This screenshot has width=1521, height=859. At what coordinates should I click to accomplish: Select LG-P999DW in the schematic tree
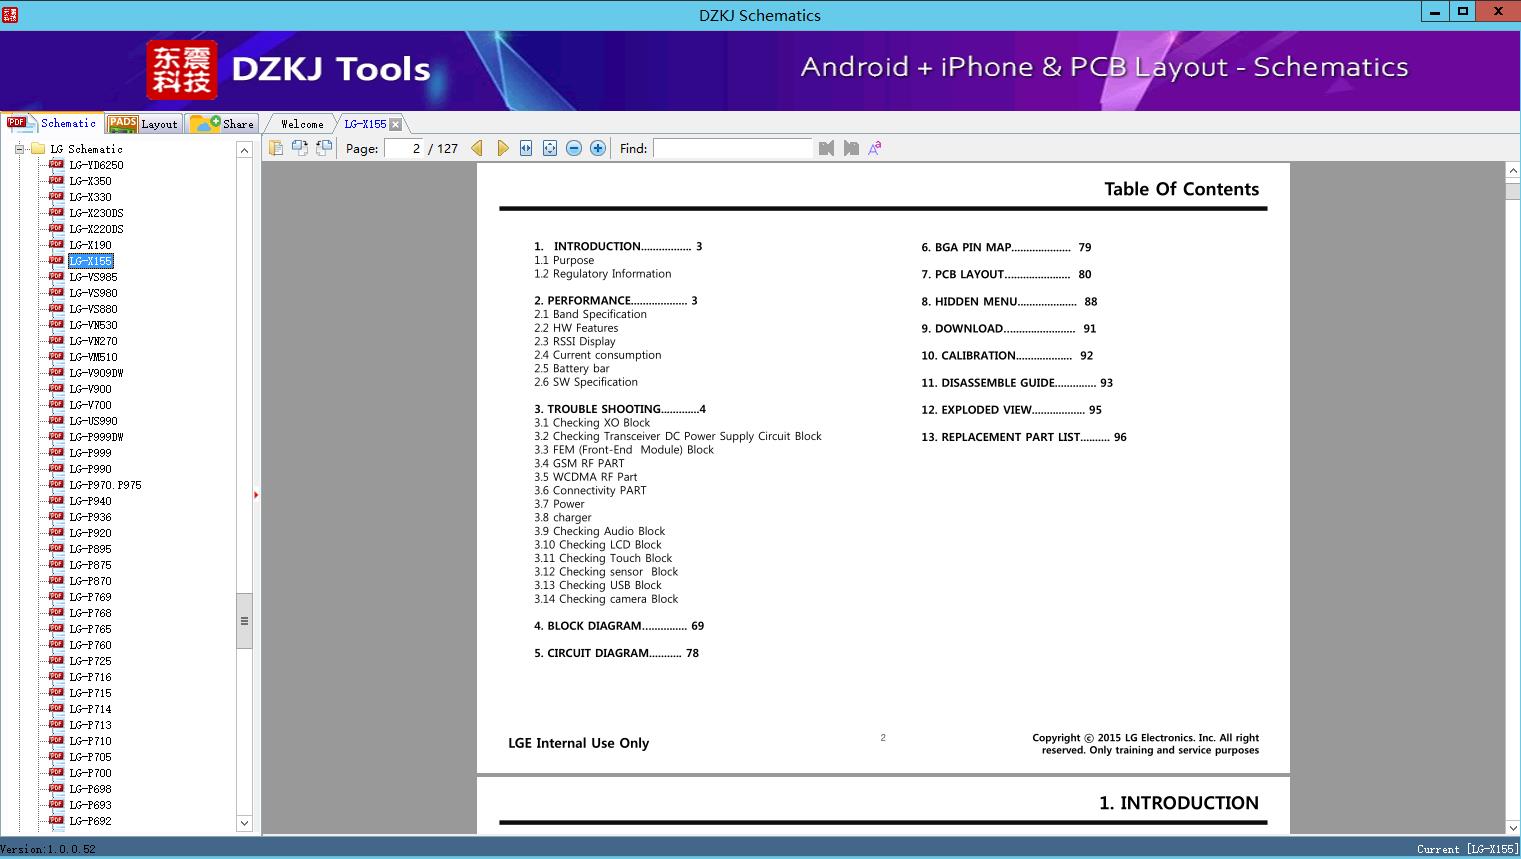coord(96,437)
